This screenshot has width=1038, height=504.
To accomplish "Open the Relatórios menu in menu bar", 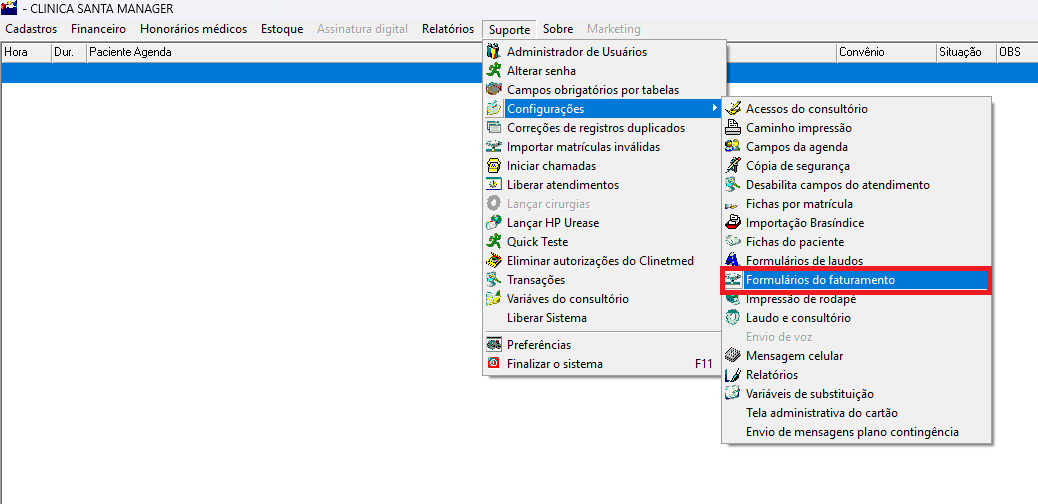I will pyautogui.click(x=448, y=29).
